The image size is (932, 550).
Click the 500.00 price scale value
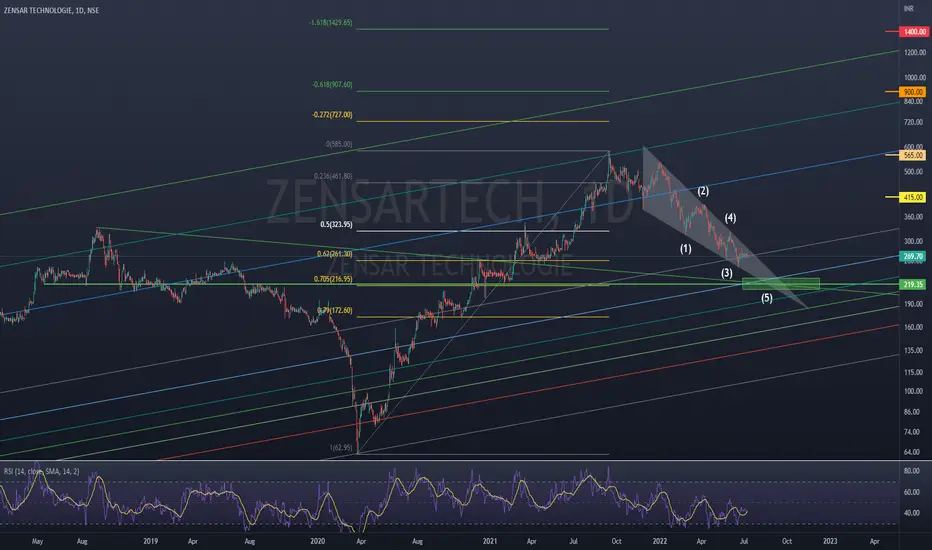pos(914,172)
